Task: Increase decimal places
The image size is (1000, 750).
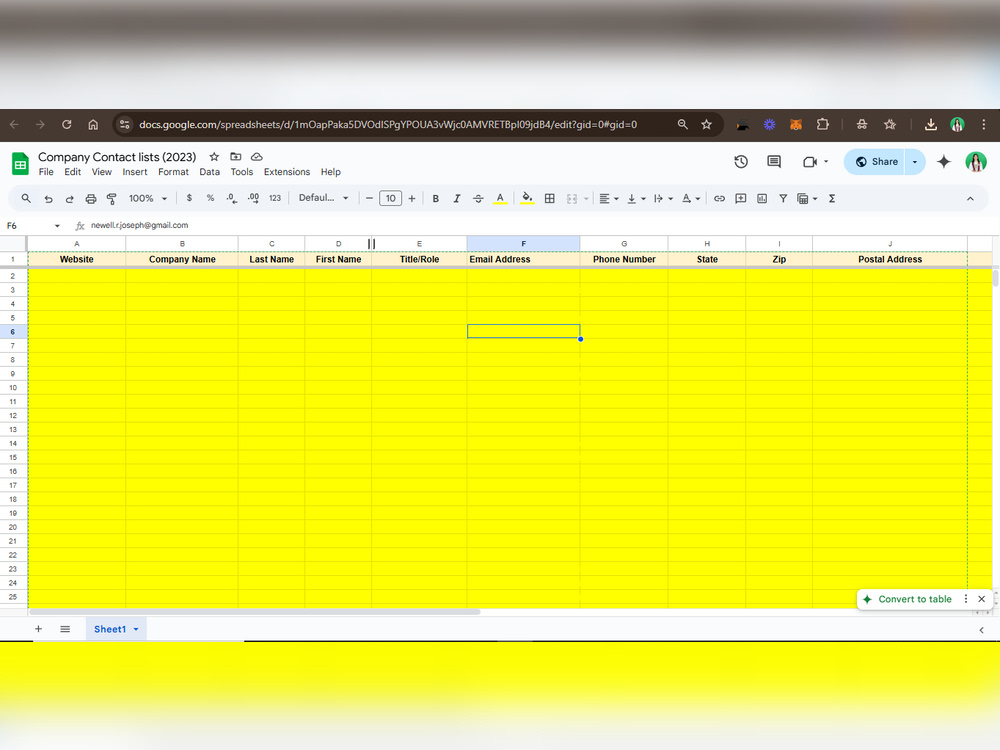Action: [x=253, y=198]
